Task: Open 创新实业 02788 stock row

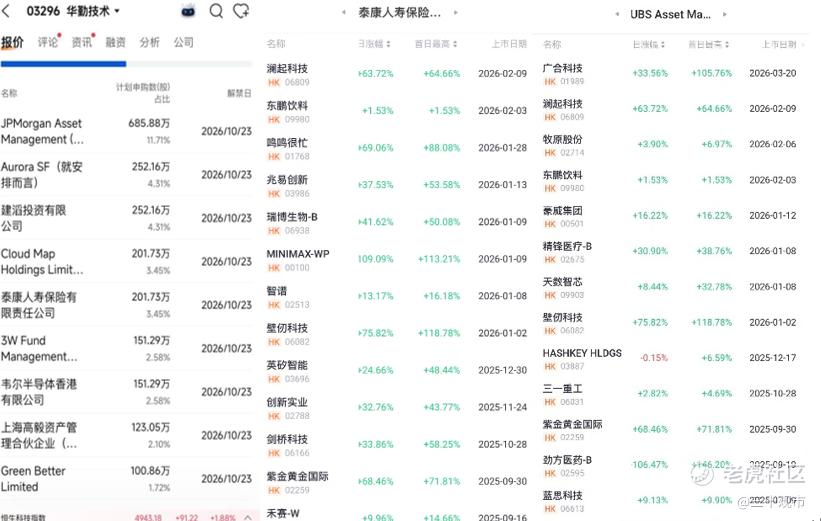Action: 396,408
